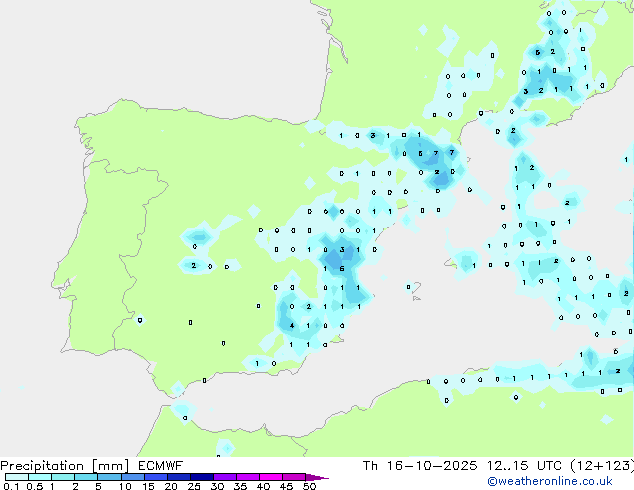Select the dark navy swatch between 25 and 30
The height and width of the screenshot is (490, 634).
[x=202, y=477]
